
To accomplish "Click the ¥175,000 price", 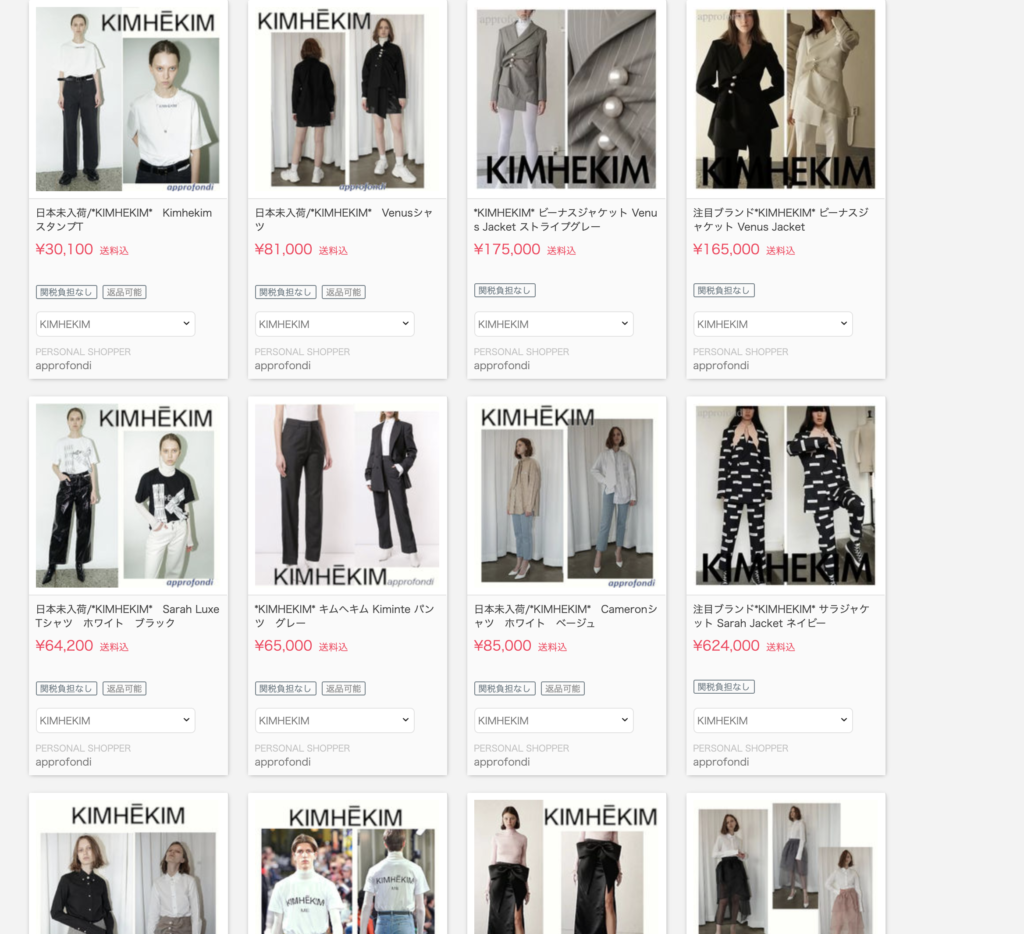I will tap(507, 250).
